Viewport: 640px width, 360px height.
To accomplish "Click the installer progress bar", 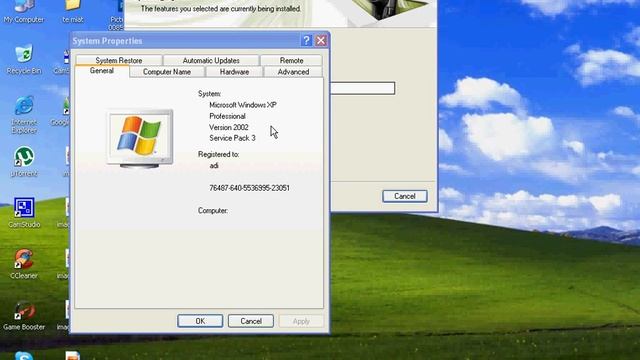I will (362, 88).
